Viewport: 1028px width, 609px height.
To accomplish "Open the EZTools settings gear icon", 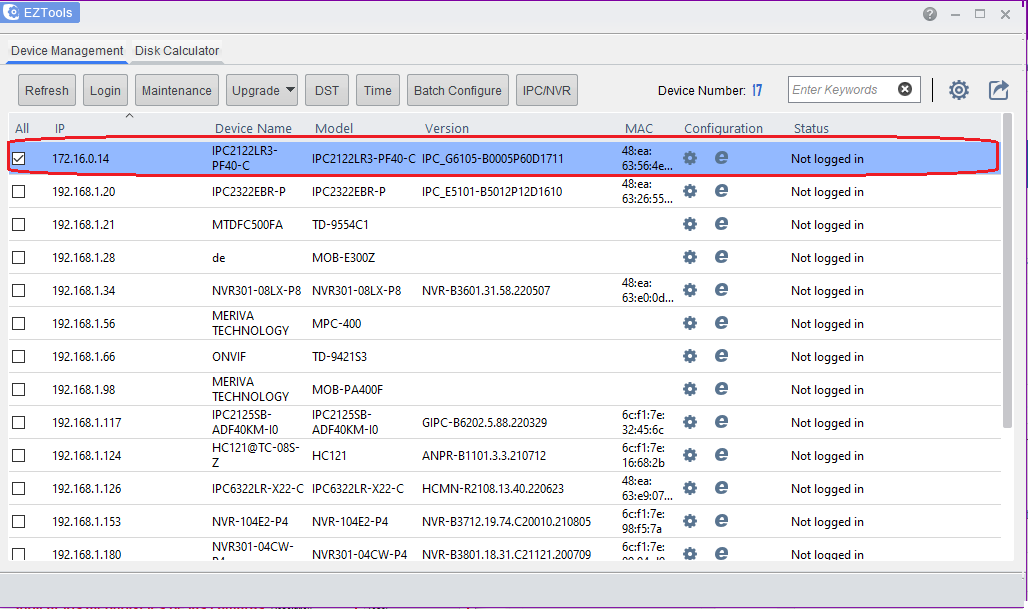I will tap(958, 90).
